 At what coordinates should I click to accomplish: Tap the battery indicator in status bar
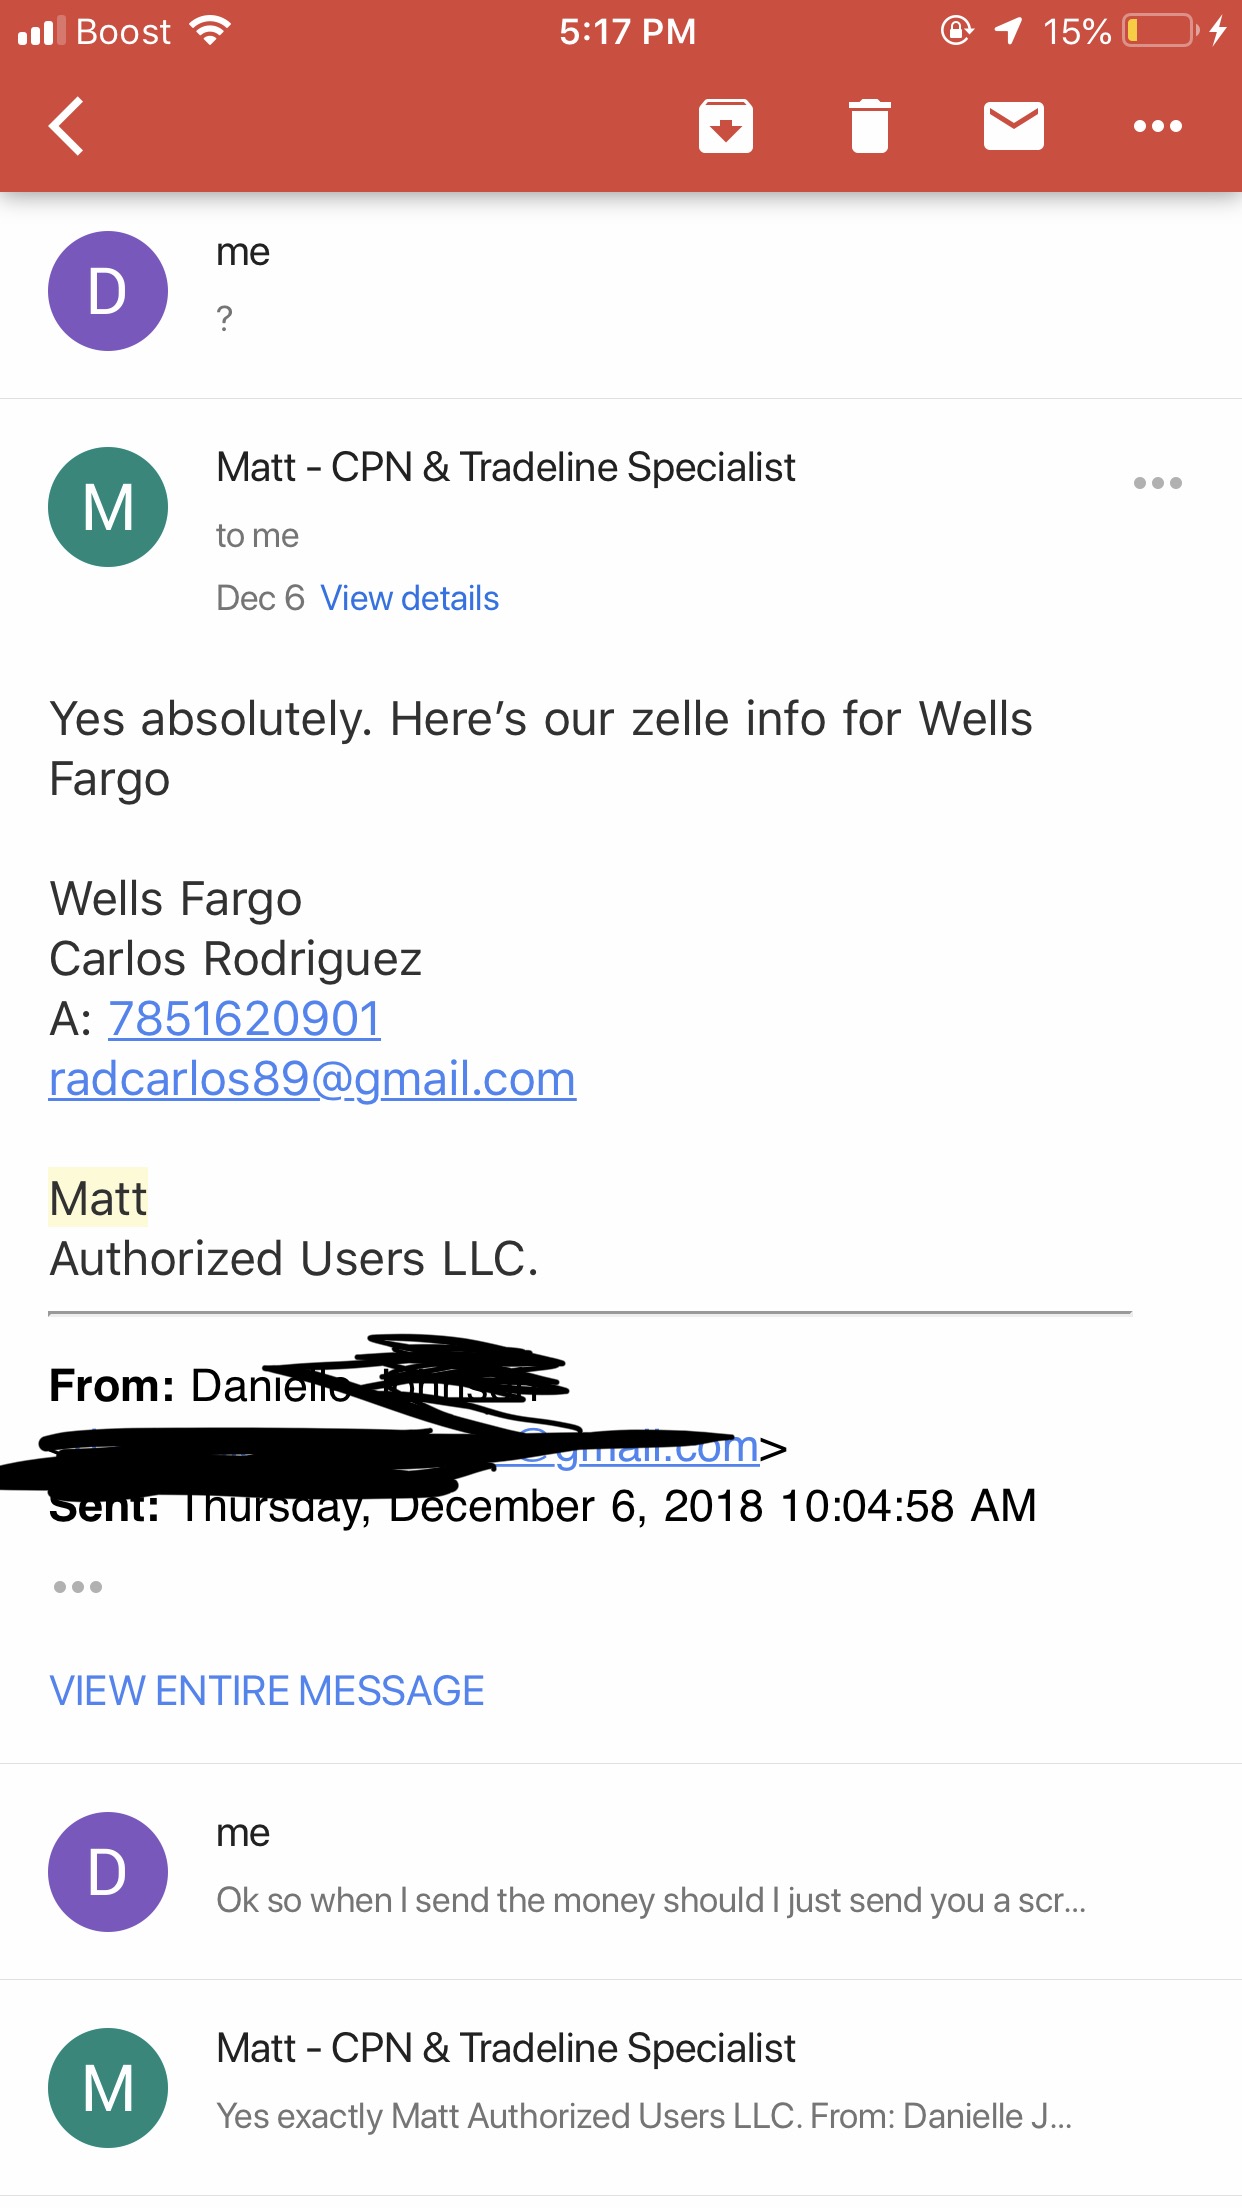(1161, 31)
